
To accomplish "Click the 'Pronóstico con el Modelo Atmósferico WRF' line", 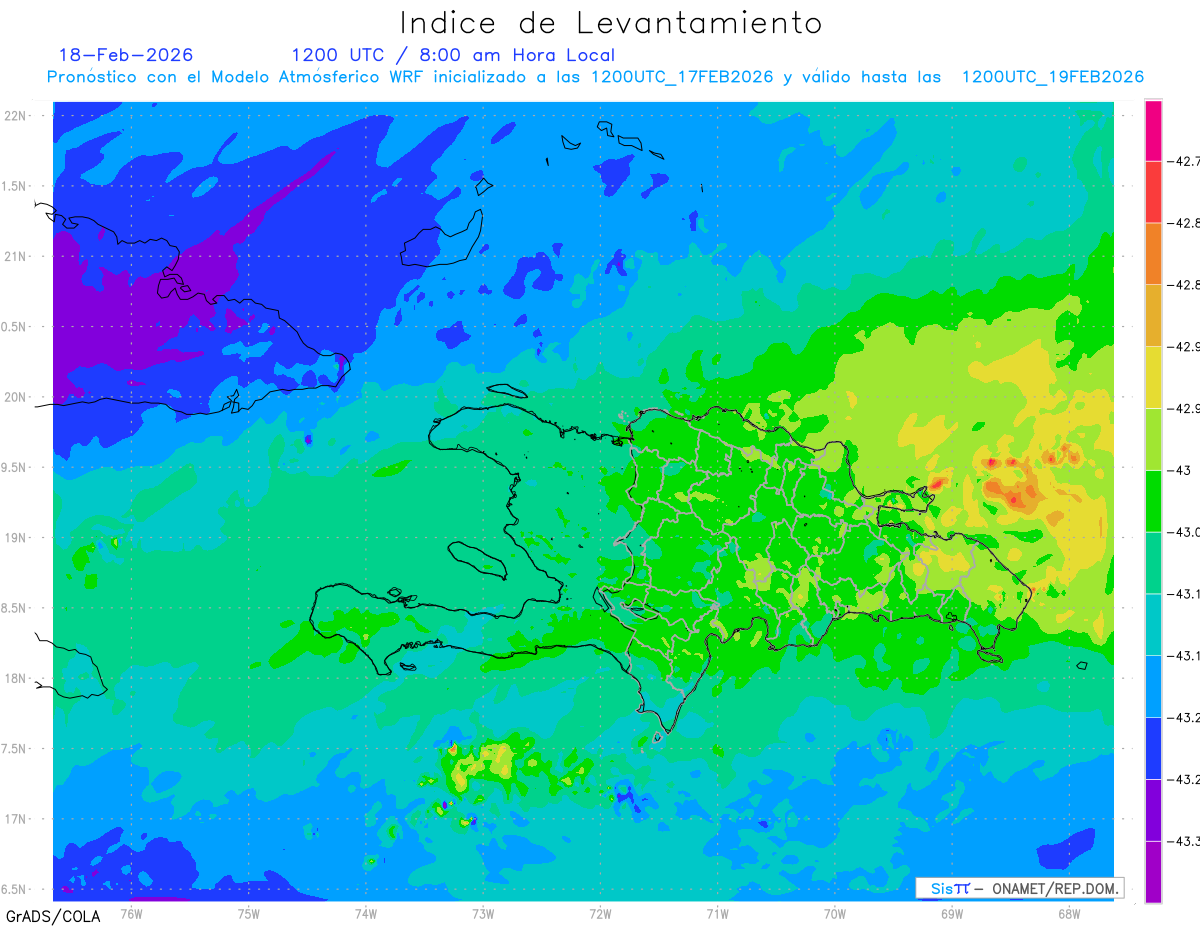I will coord(595,77).
